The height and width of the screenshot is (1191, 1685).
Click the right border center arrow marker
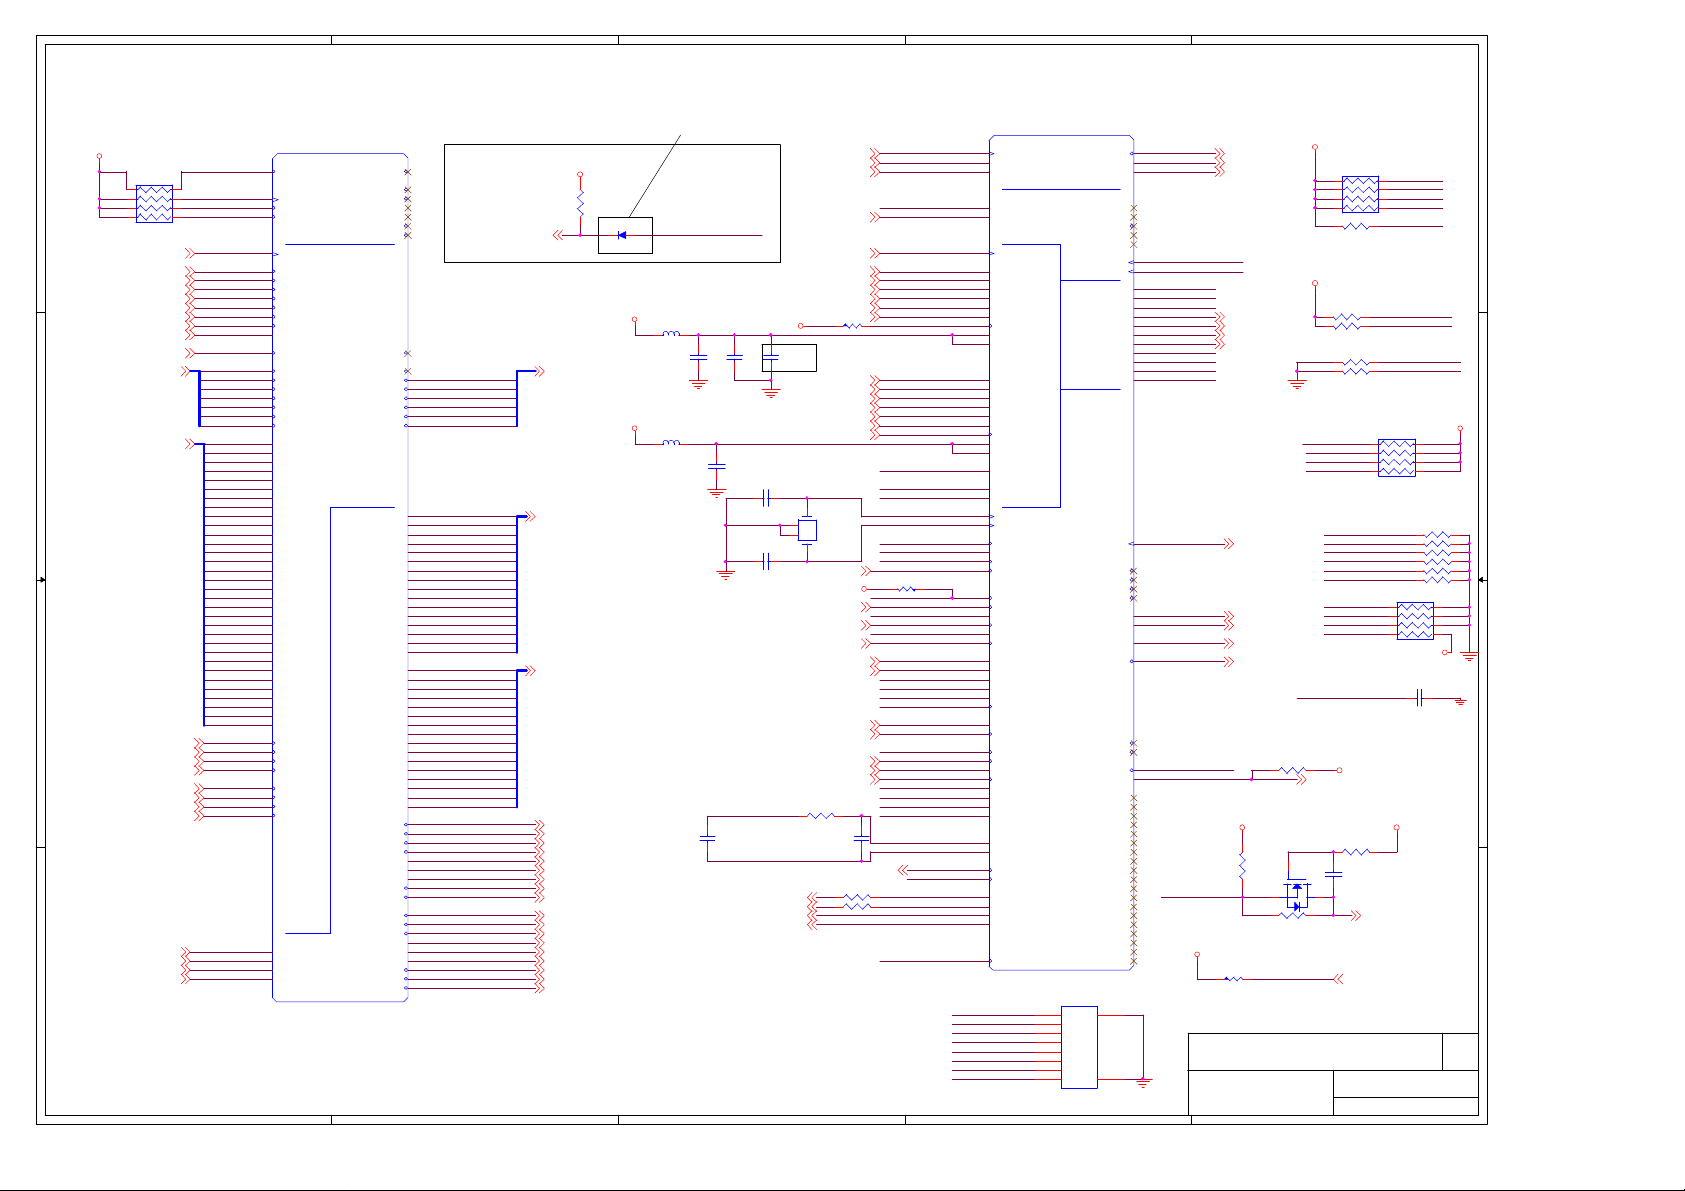(x=1483, y=580)
